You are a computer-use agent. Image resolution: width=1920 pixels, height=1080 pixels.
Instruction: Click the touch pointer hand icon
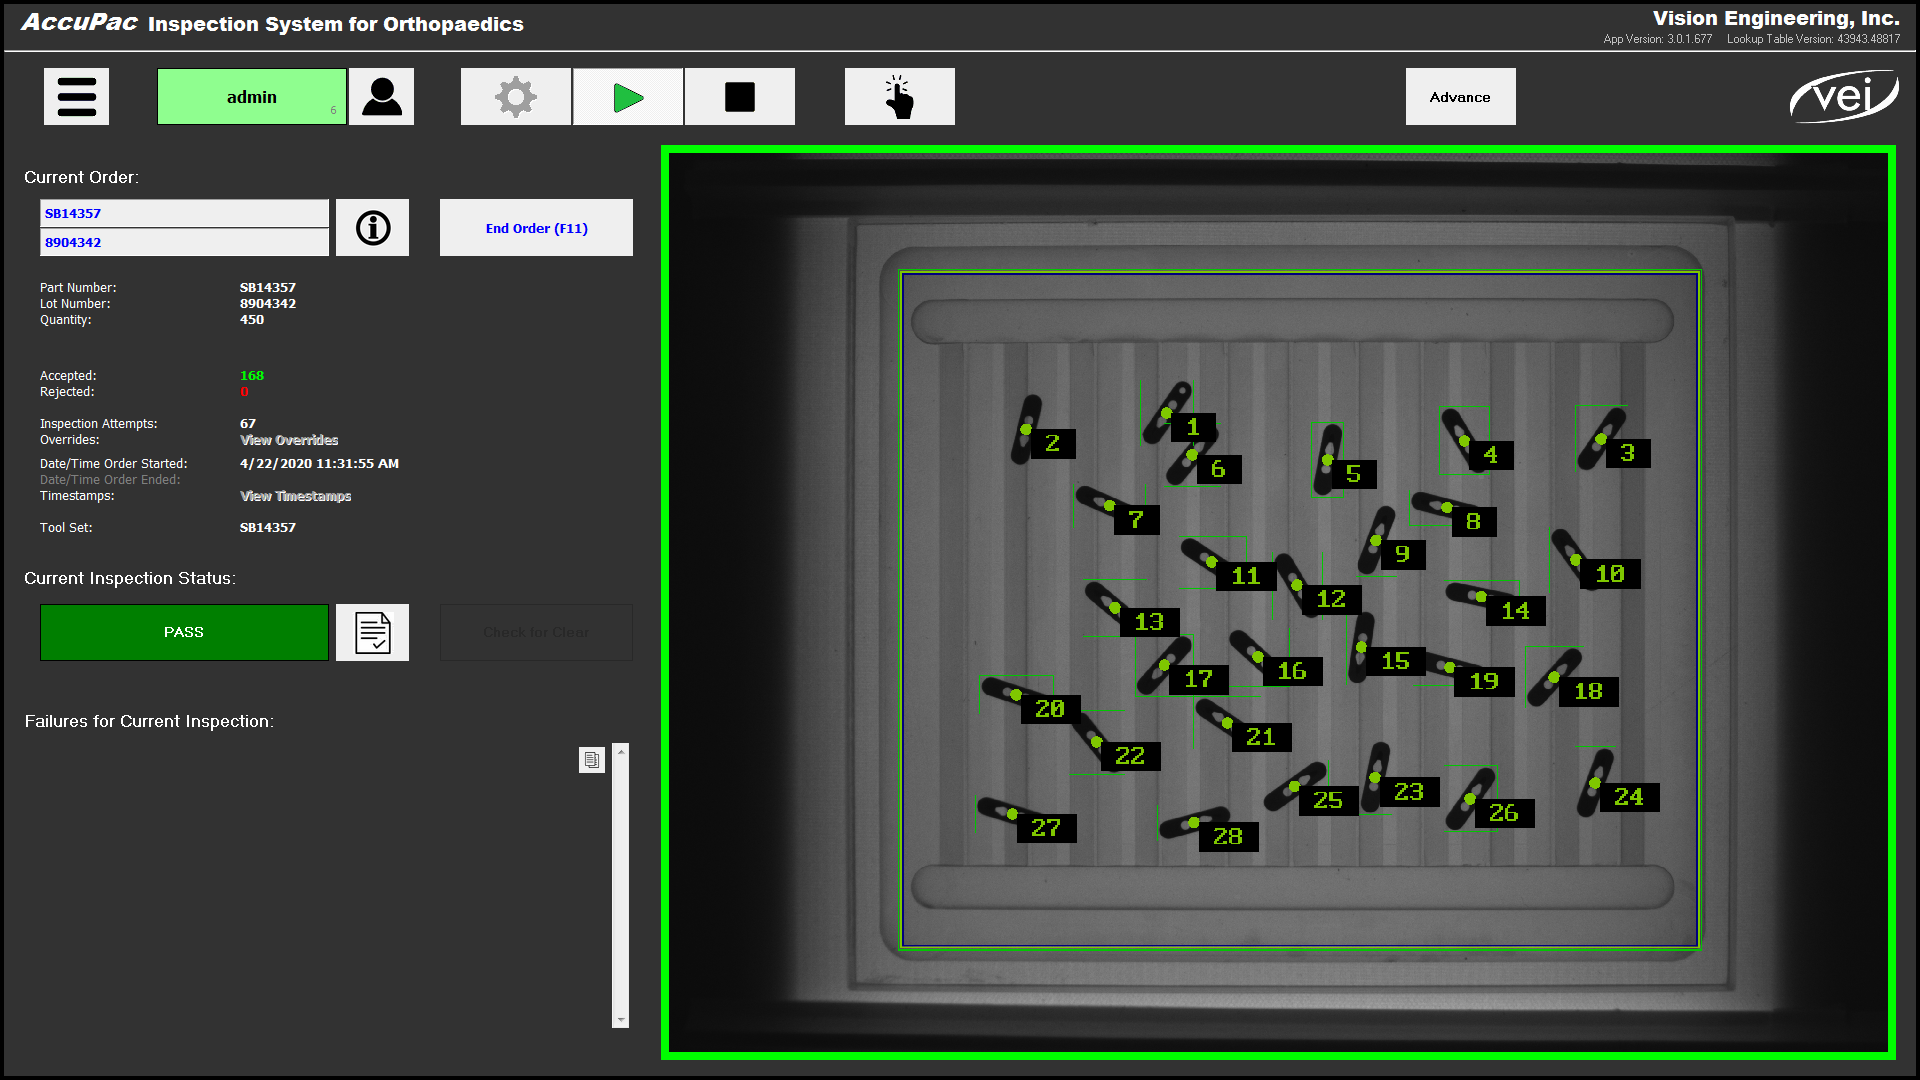click(x=900, y=97)
